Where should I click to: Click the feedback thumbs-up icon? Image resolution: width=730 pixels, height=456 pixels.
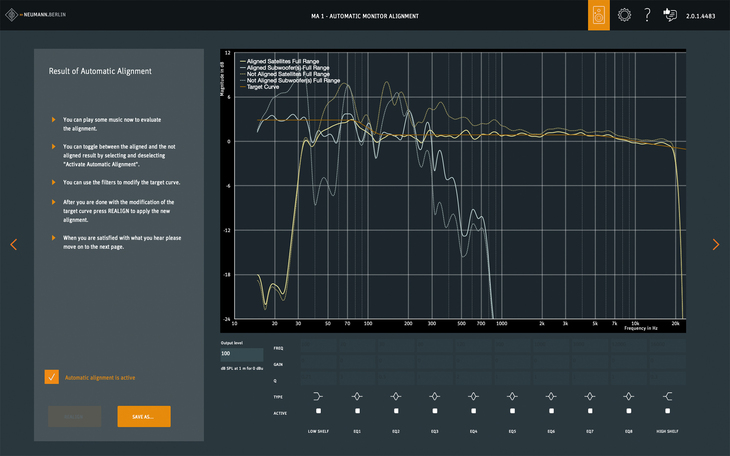670,15
